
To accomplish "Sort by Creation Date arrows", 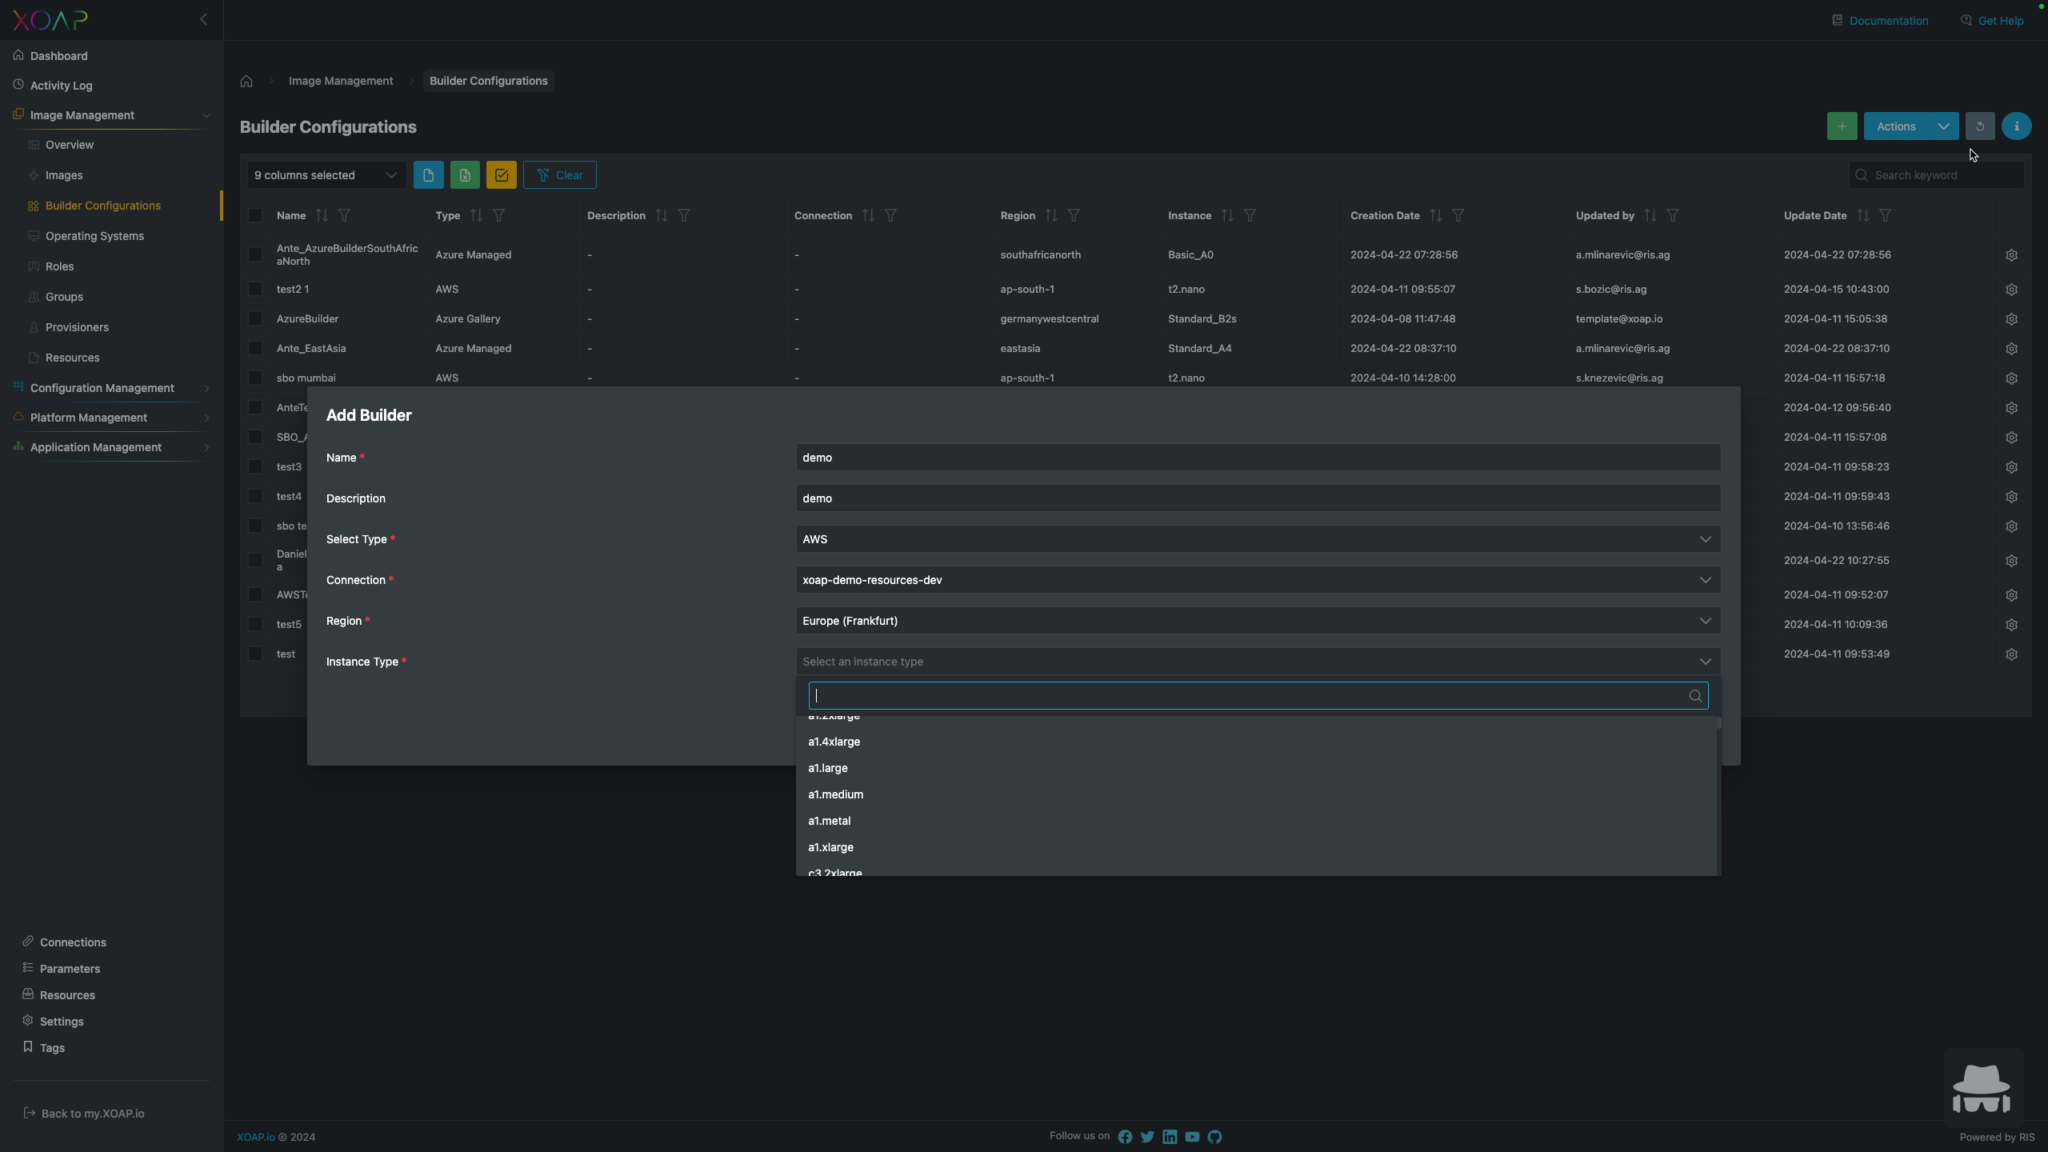I will coord(1435,216).
